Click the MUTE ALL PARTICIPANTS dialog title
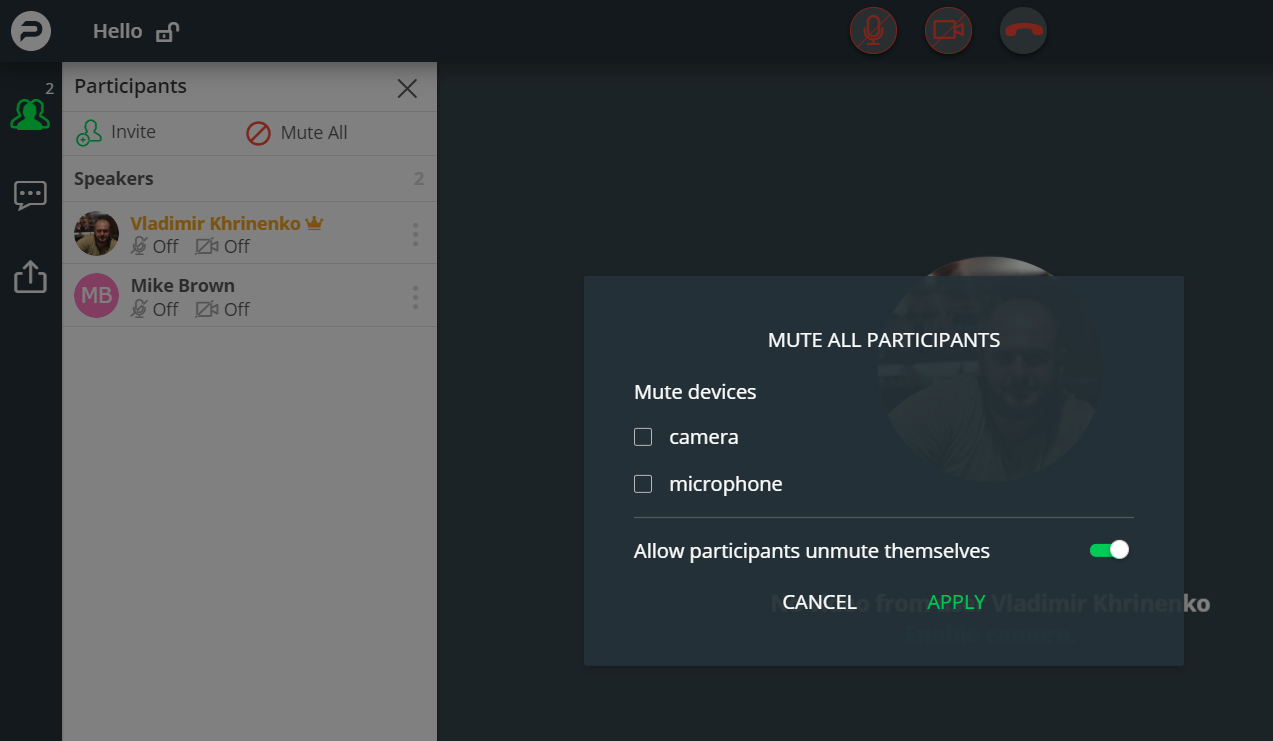This screenshot has width=1273, height=741. (884, 340)
